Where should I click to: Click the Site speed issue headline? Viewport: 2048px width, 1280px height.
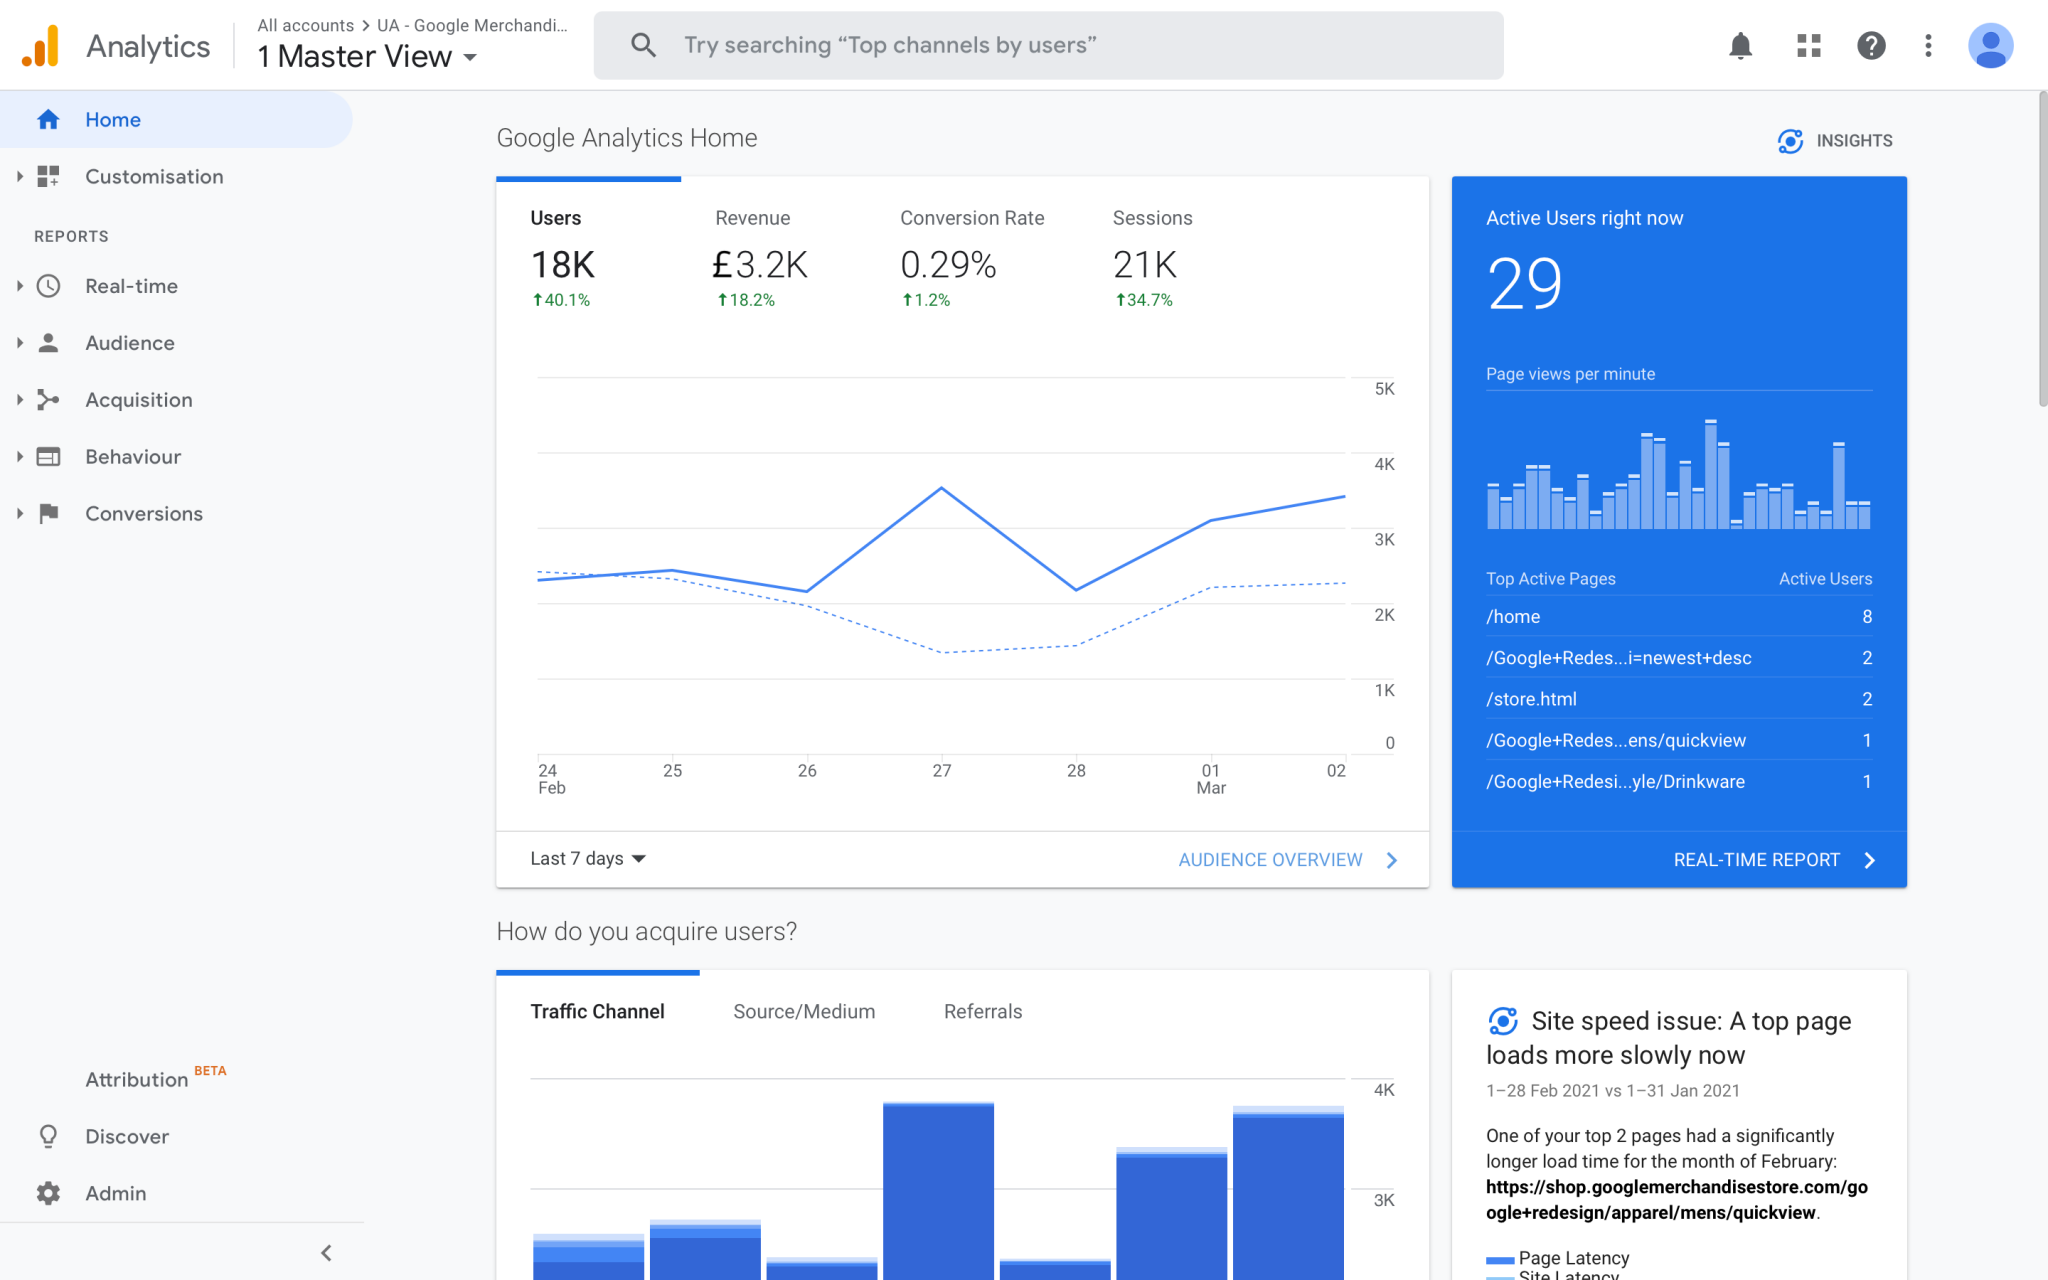click(x=1668, y=1038)
